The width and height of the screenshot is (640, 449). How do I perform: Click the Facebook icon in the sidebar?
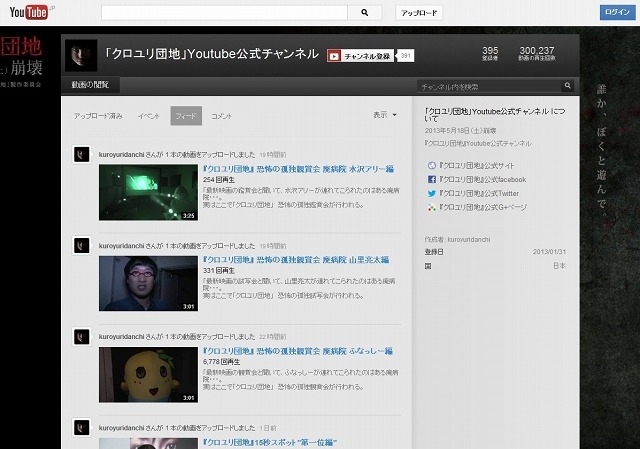tap(431, 179)
